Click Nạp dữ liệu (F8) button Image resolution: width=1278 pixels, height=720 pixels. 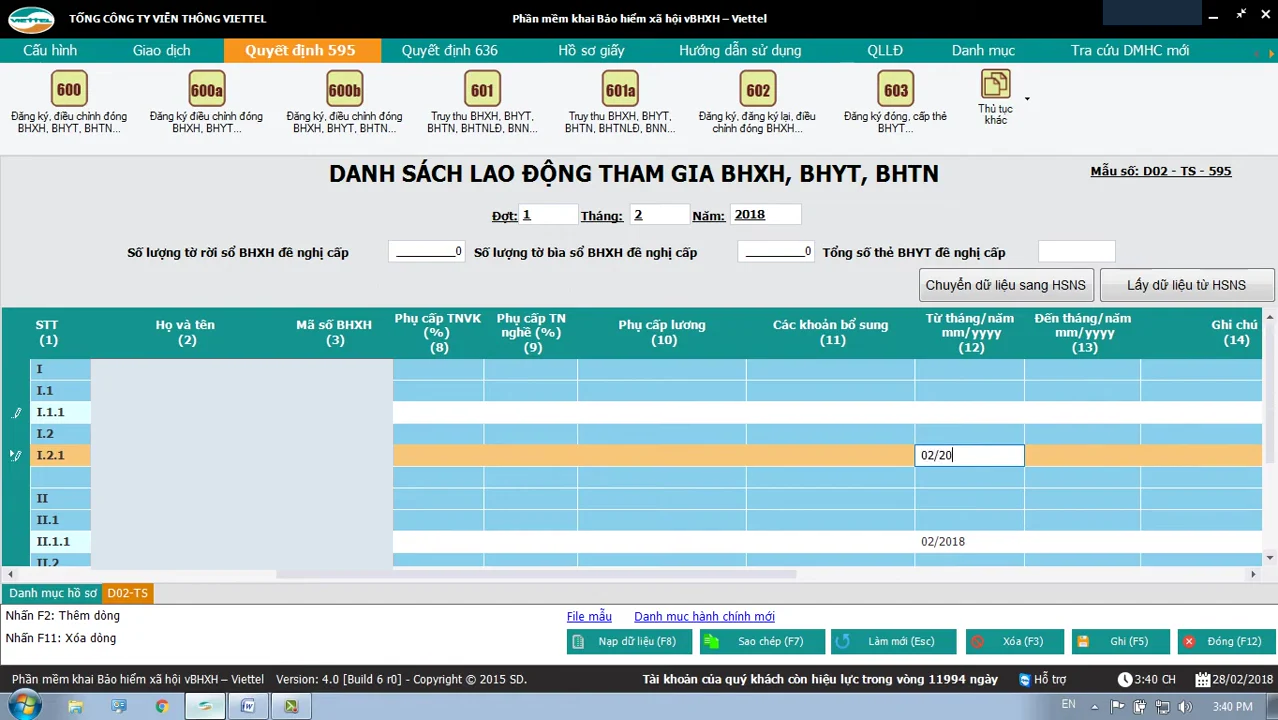click(x=629, y=641)
